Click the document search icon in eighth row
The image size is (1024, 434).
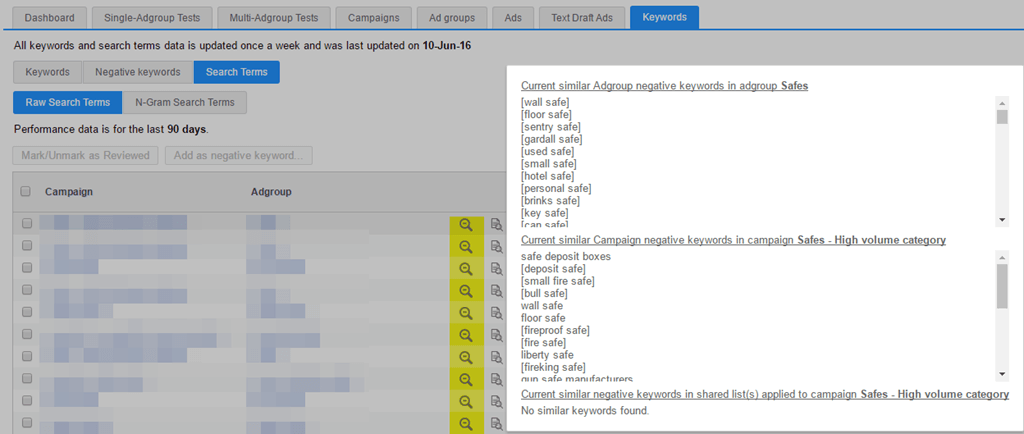point(496,379)
